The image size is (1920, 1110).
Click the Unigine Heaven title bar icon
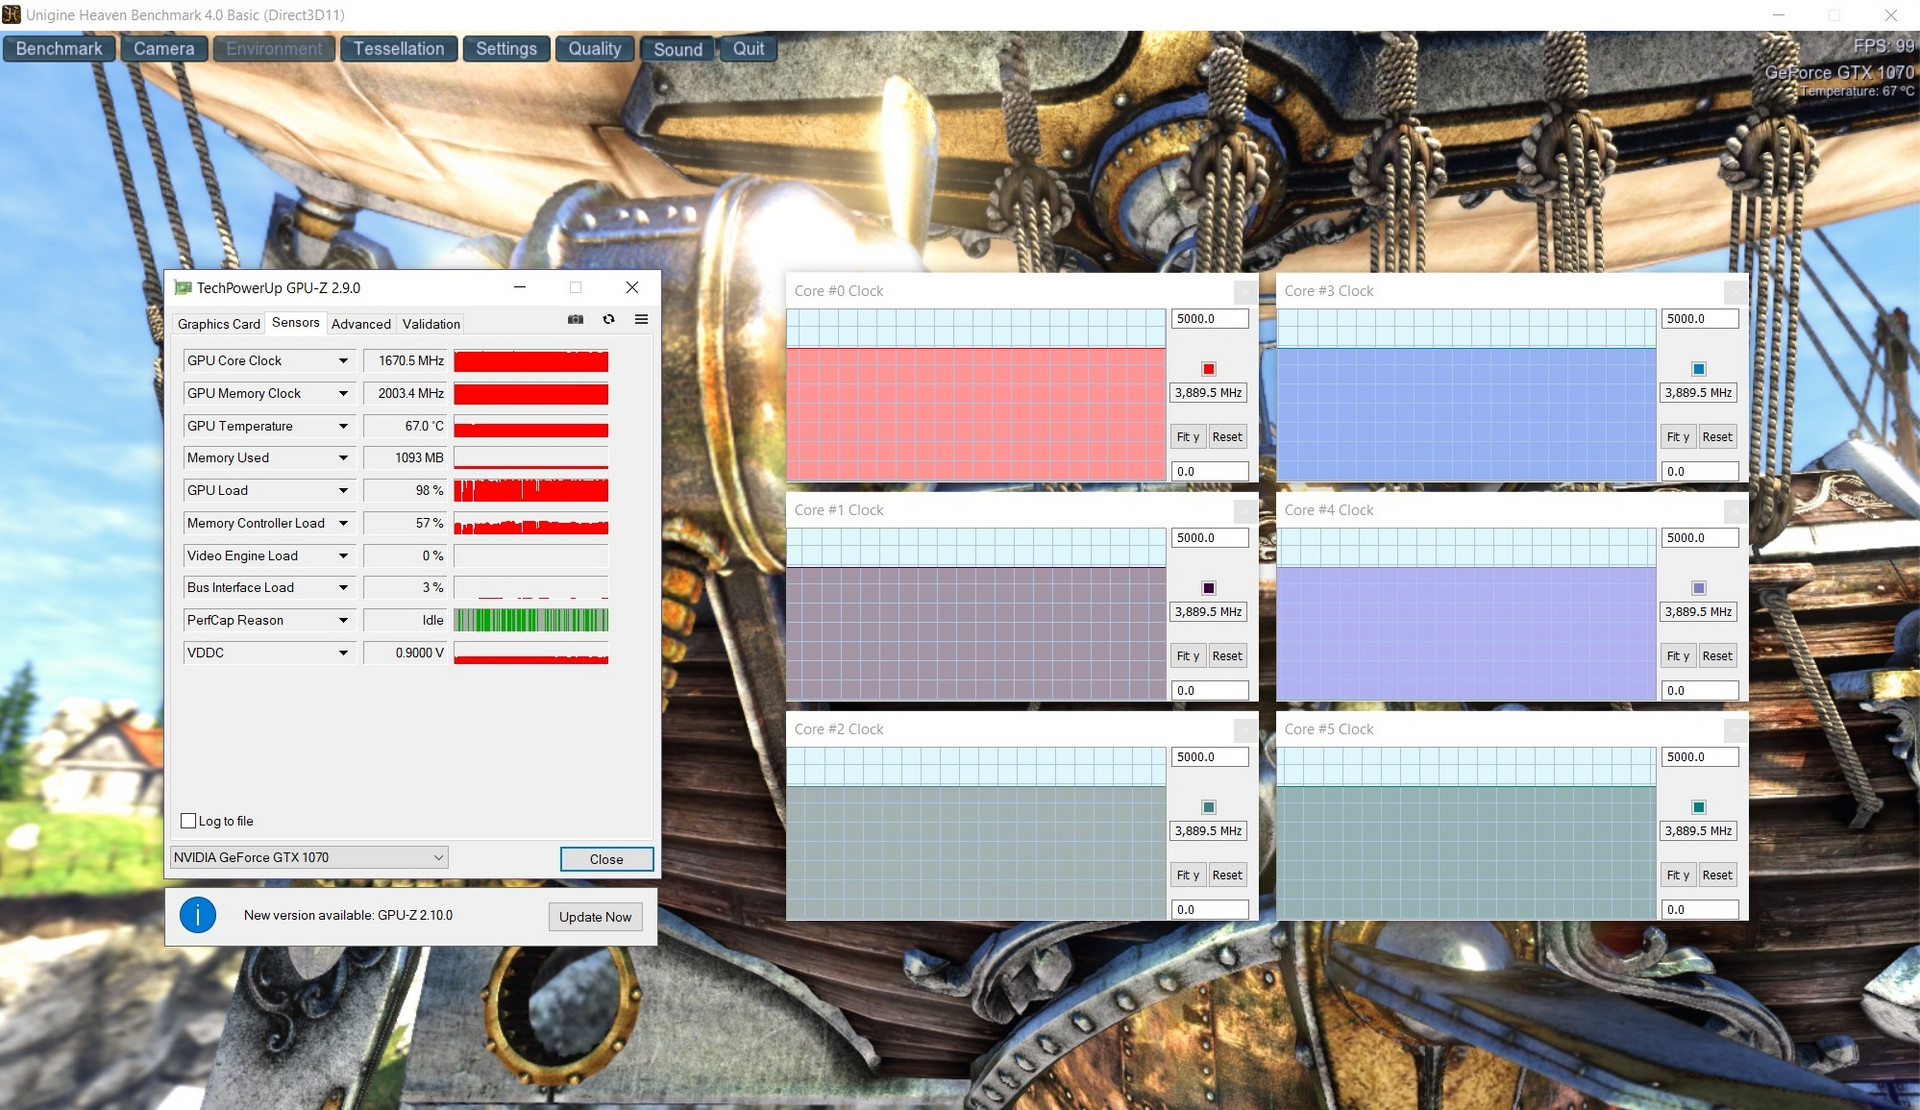point(11,15)
